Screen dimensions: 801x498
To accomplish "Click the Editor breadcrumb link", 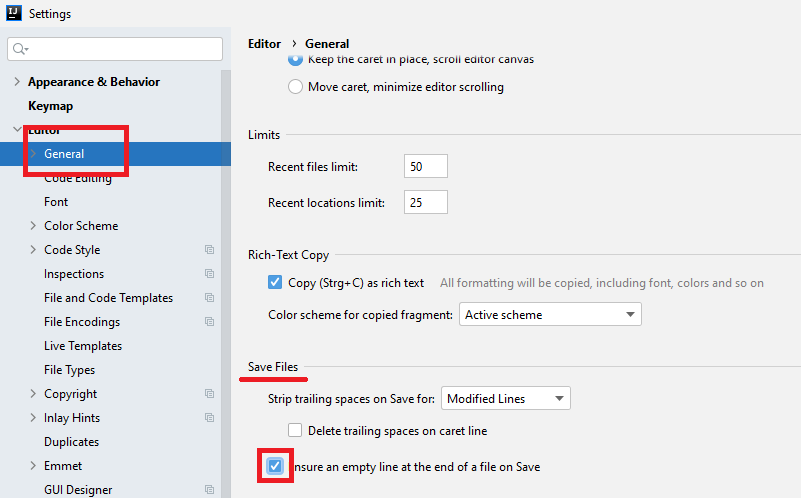I will [x=265, y=44].
